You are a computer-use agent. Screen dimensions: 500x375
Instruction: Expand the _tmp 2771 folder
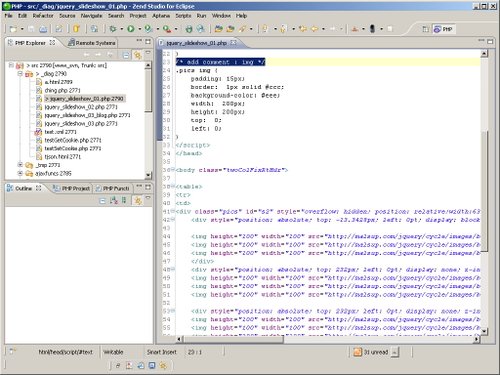pos(20,165)
